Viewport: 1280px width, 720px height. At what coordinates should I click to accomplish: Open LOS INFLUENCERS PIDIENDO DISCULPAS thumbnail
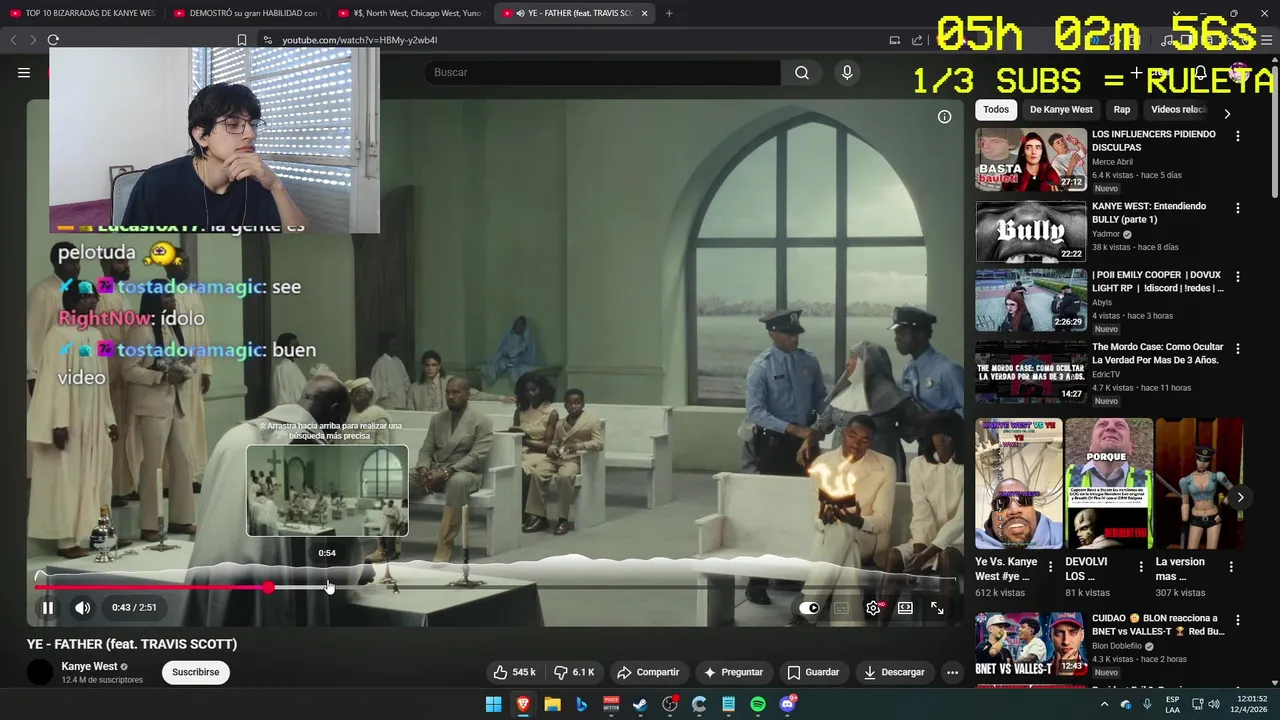(1031, 159)
